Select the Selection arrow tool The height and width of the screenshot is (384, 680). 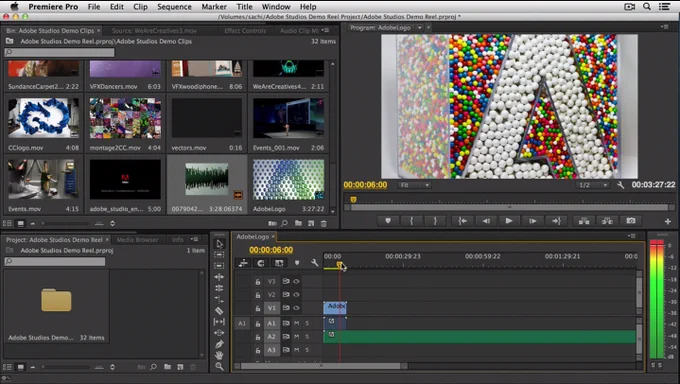pos(219,244)
